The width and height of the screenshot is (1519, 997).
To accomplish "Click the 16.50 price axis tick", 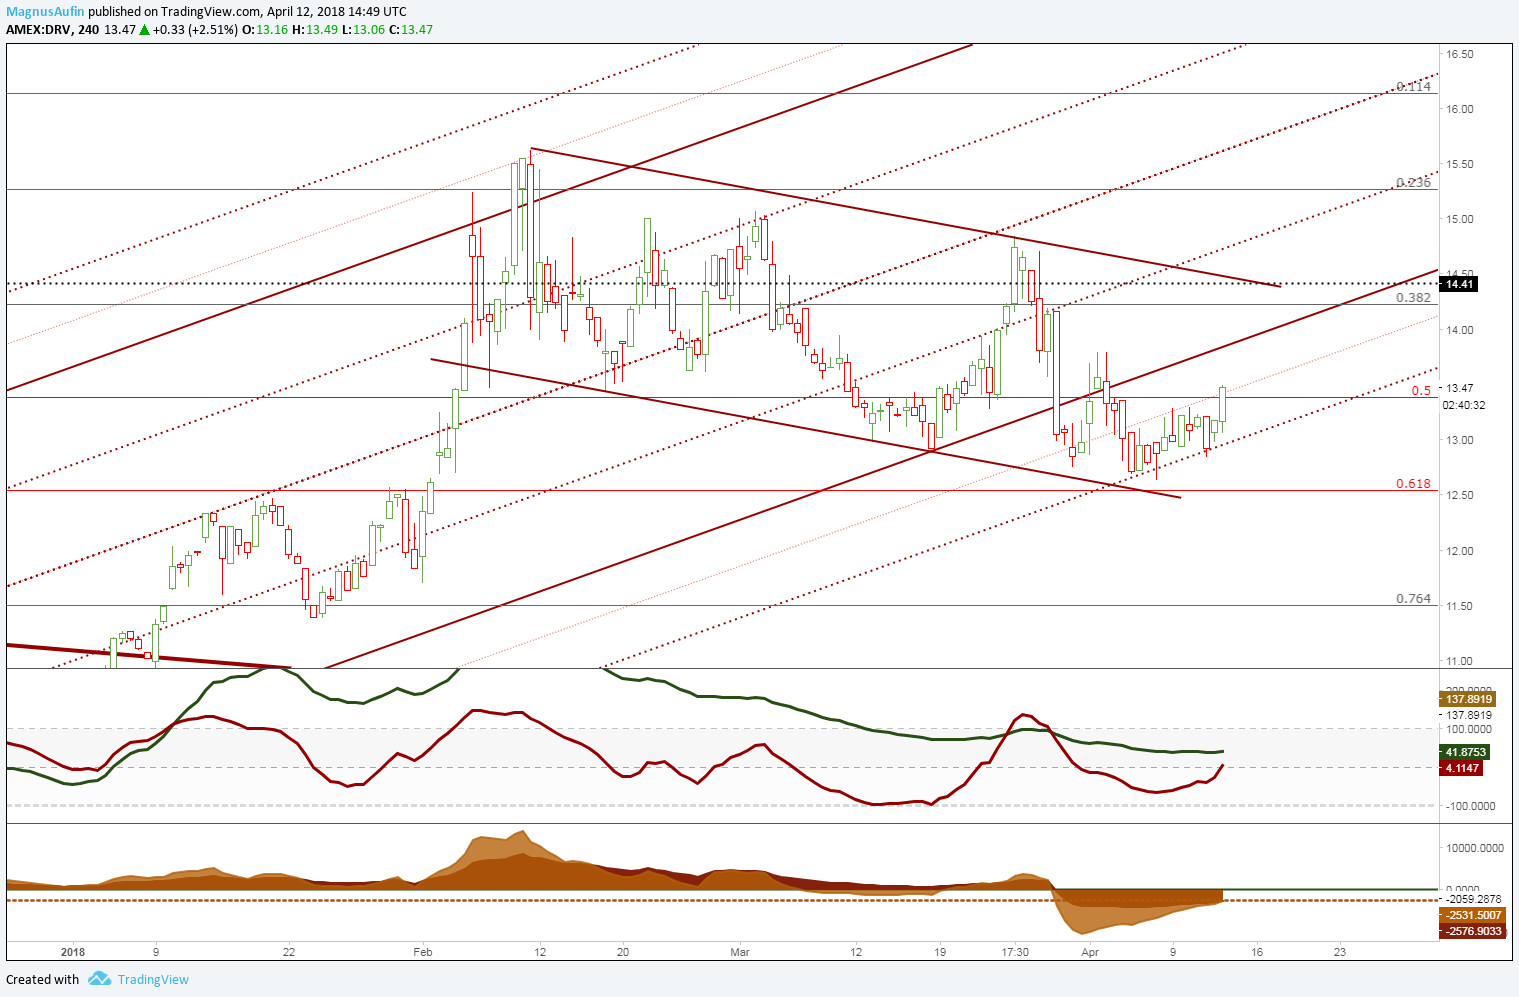I will click(1460, 54).
